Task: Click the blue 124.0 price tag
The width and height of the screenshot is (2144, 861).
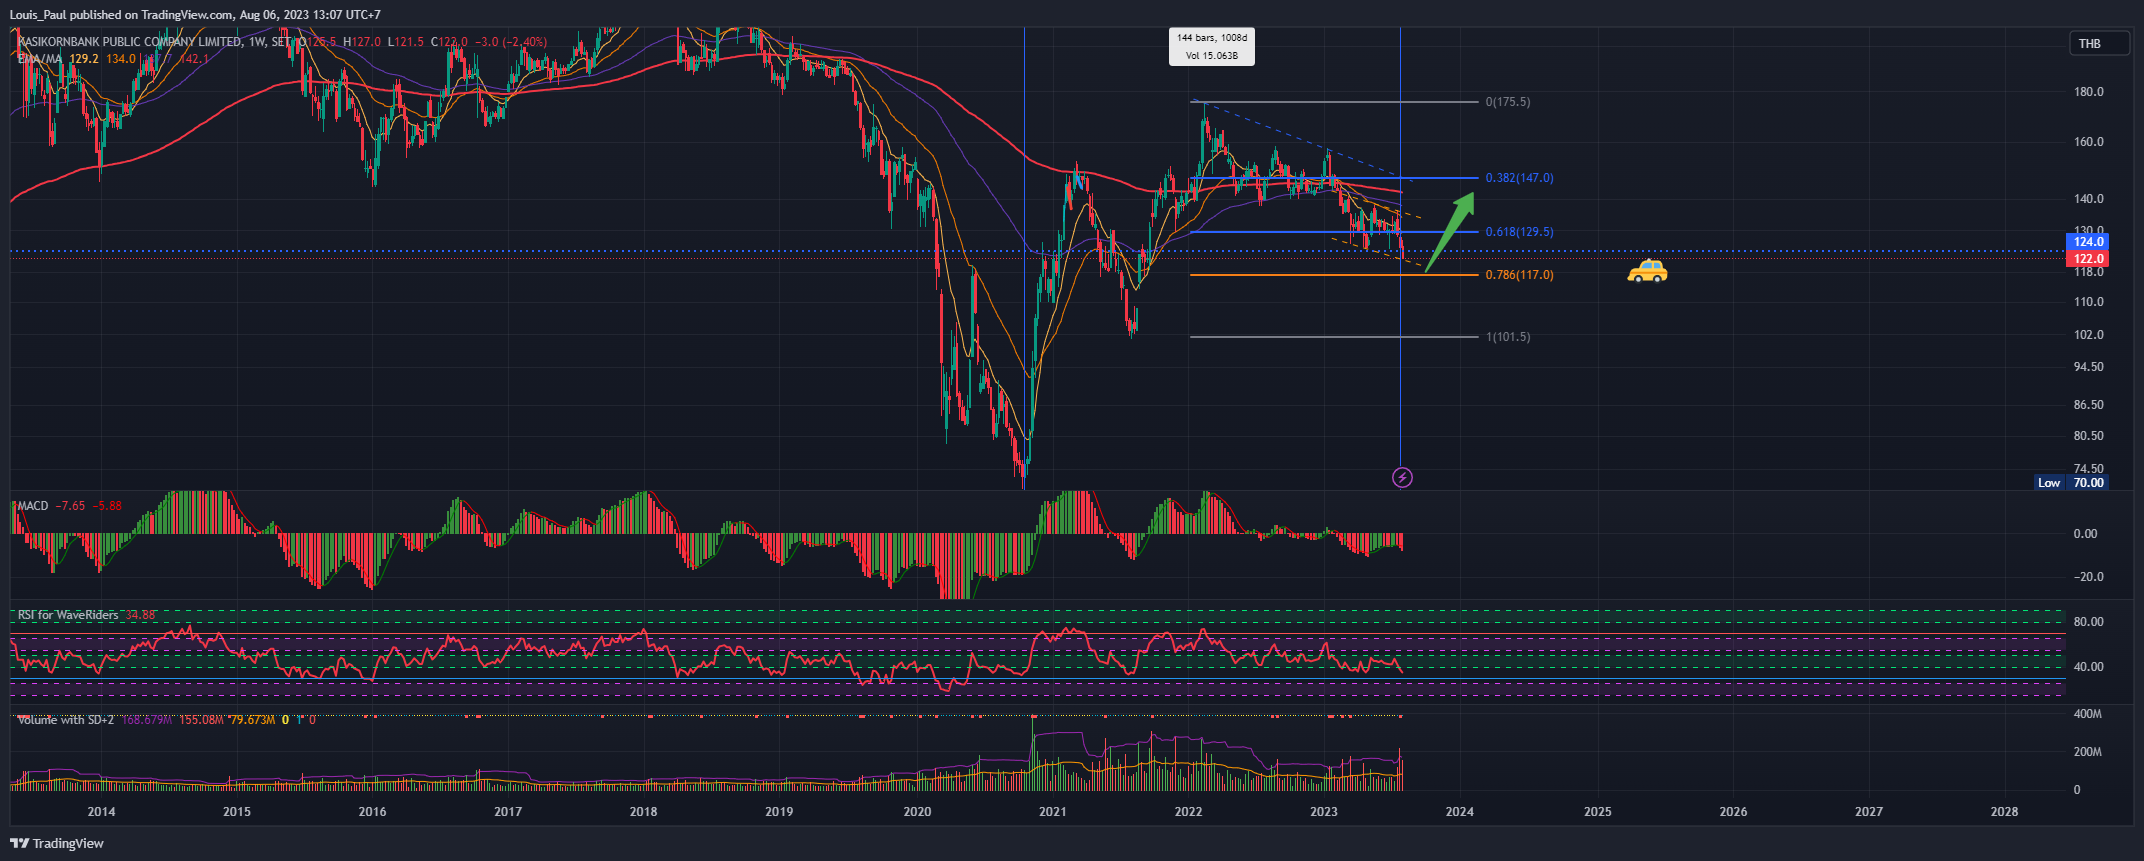Action: click(x=2088, y=242)
